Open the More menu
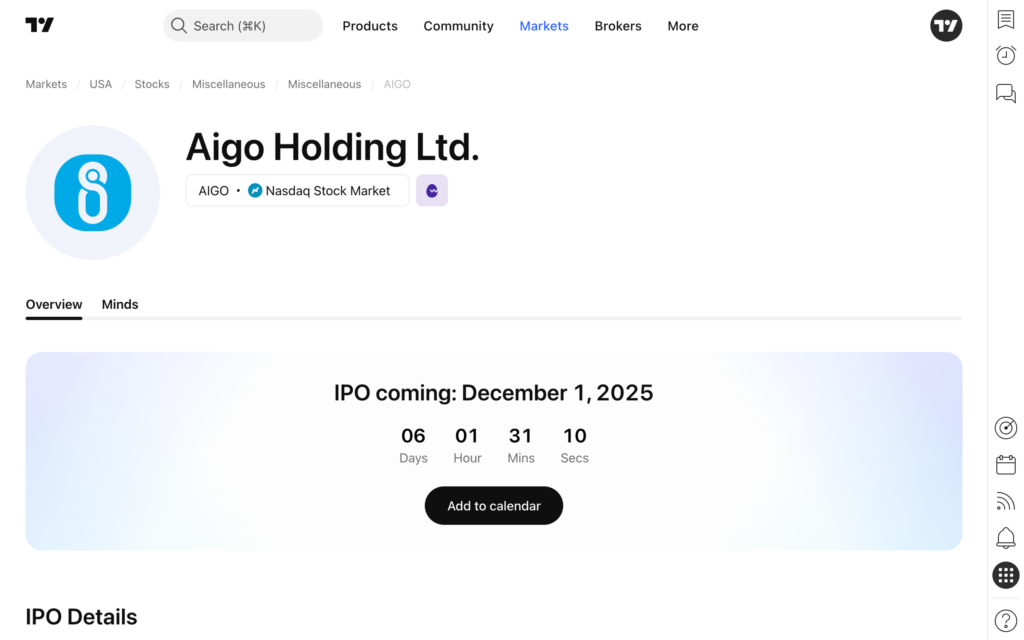Screen dimensions: 1024x640 coord(683,26)
